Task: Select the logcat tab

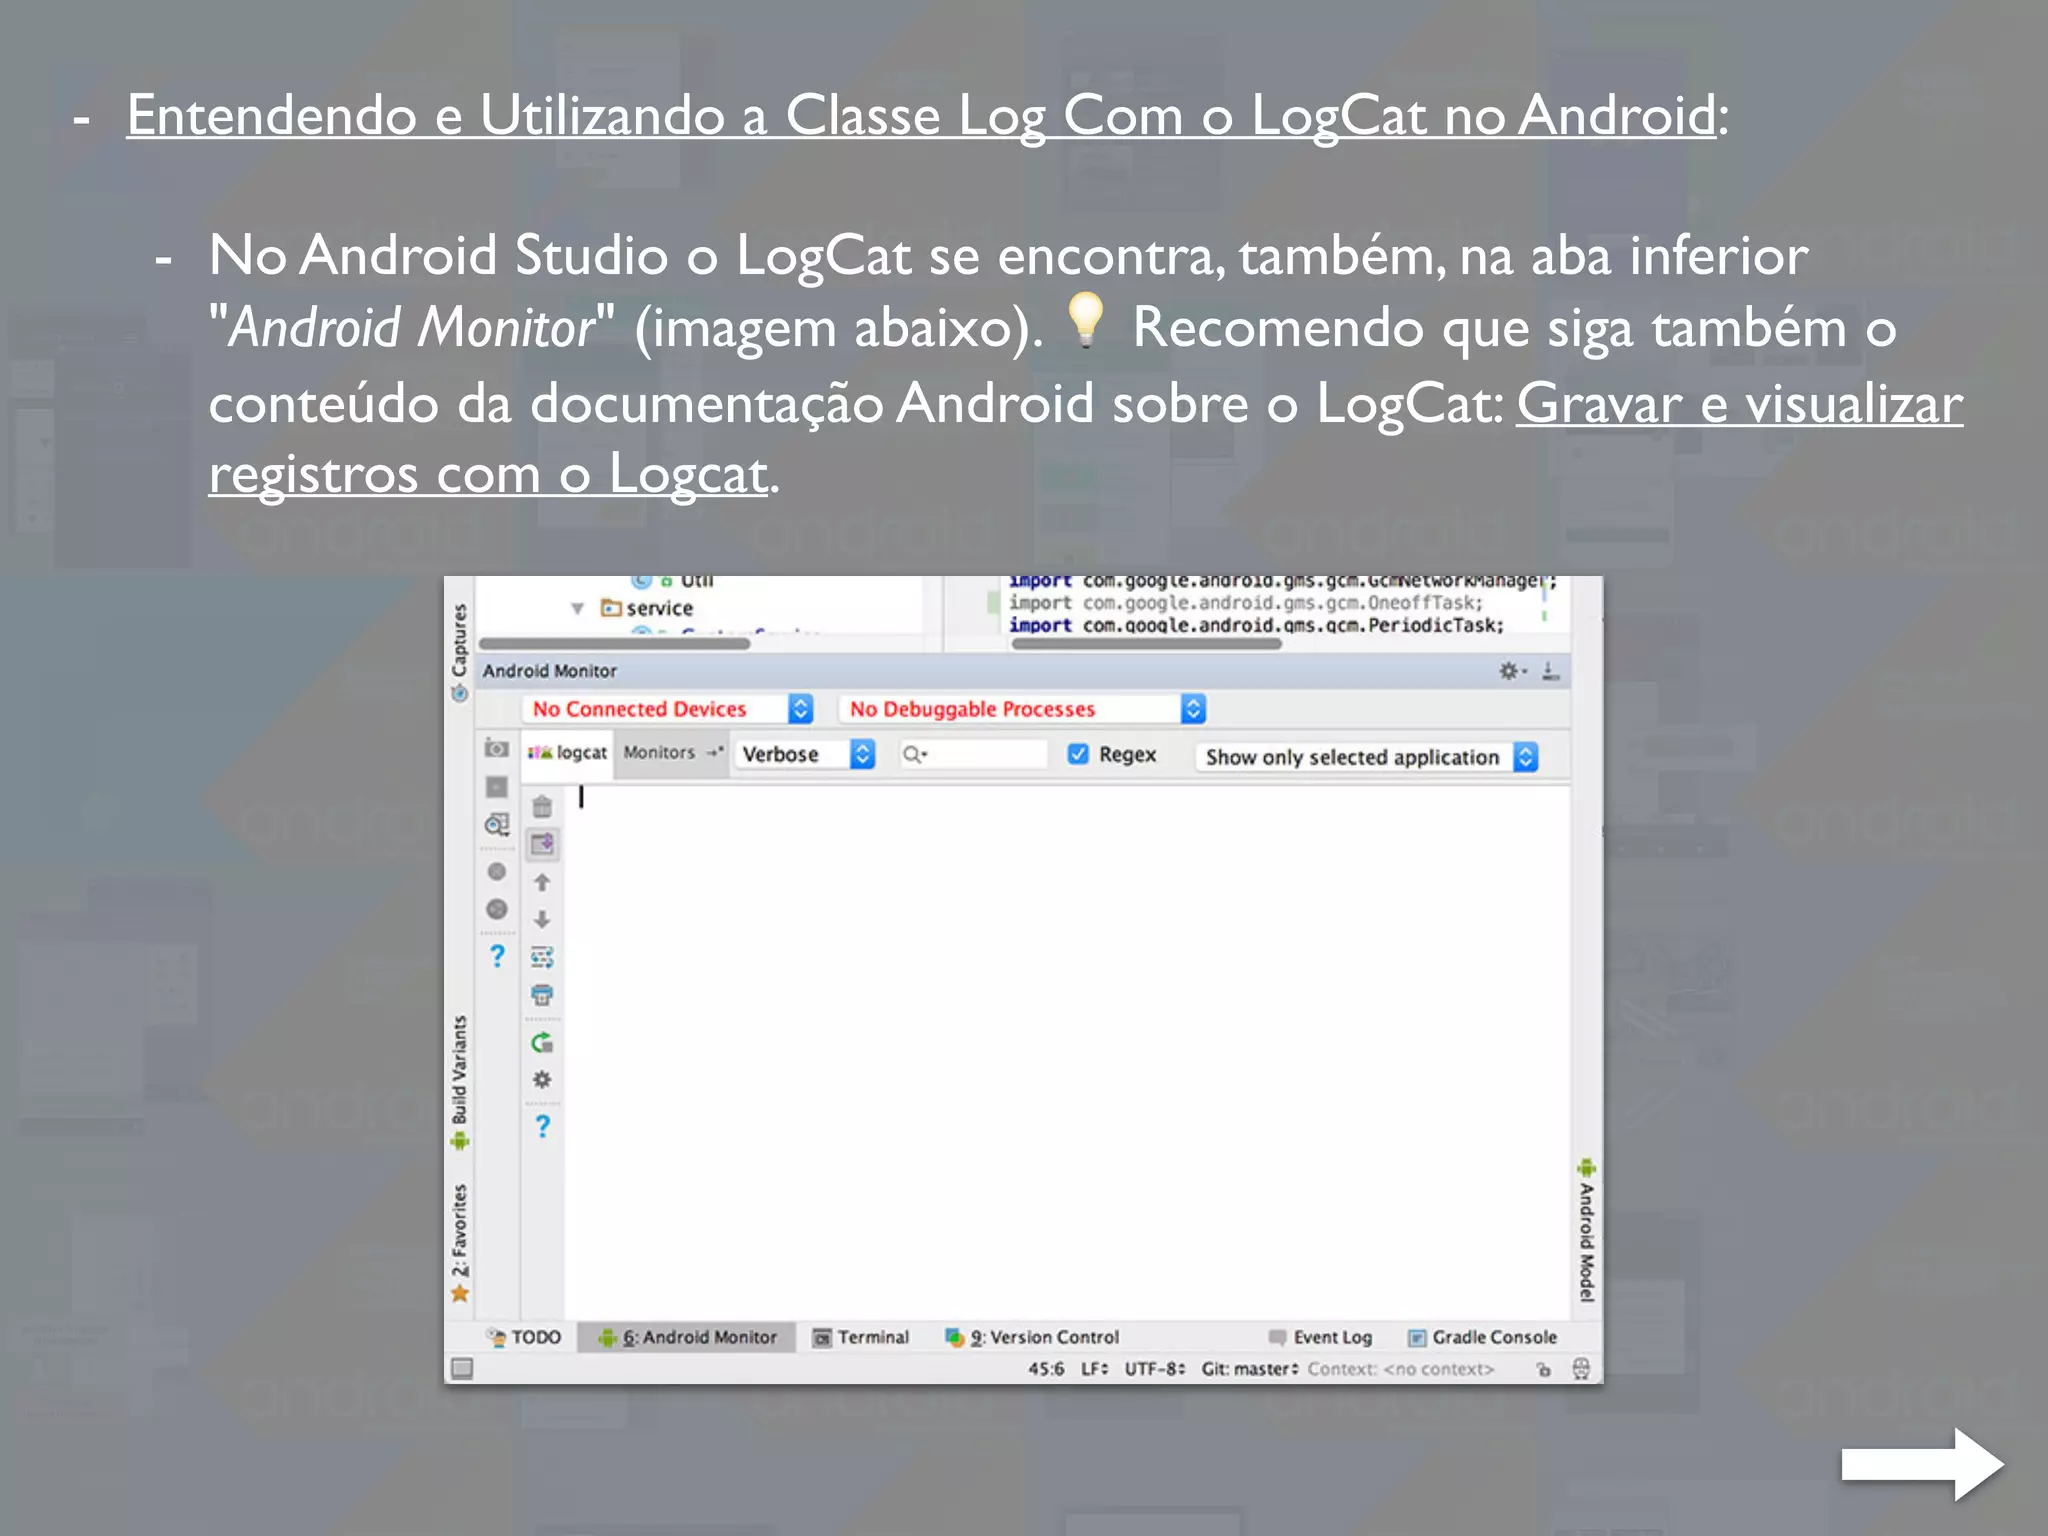Action: [x=568, y=753]
